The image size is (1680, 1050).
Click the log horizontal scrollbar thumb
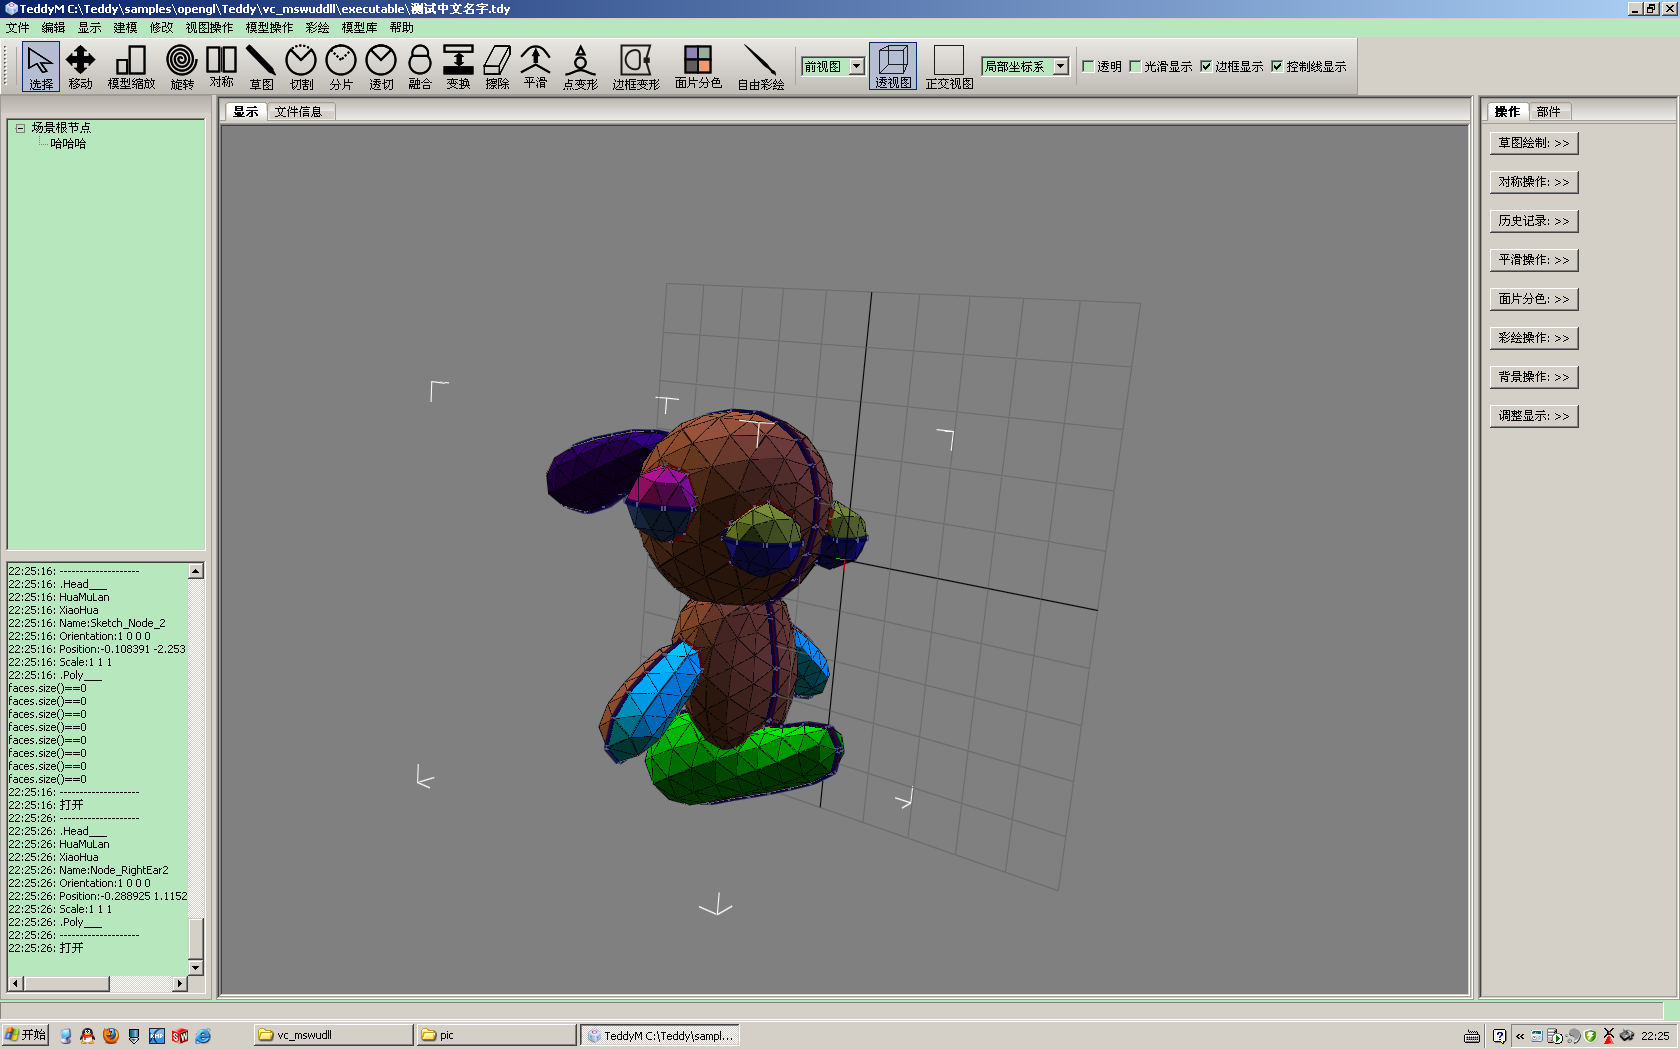point(66,984)
